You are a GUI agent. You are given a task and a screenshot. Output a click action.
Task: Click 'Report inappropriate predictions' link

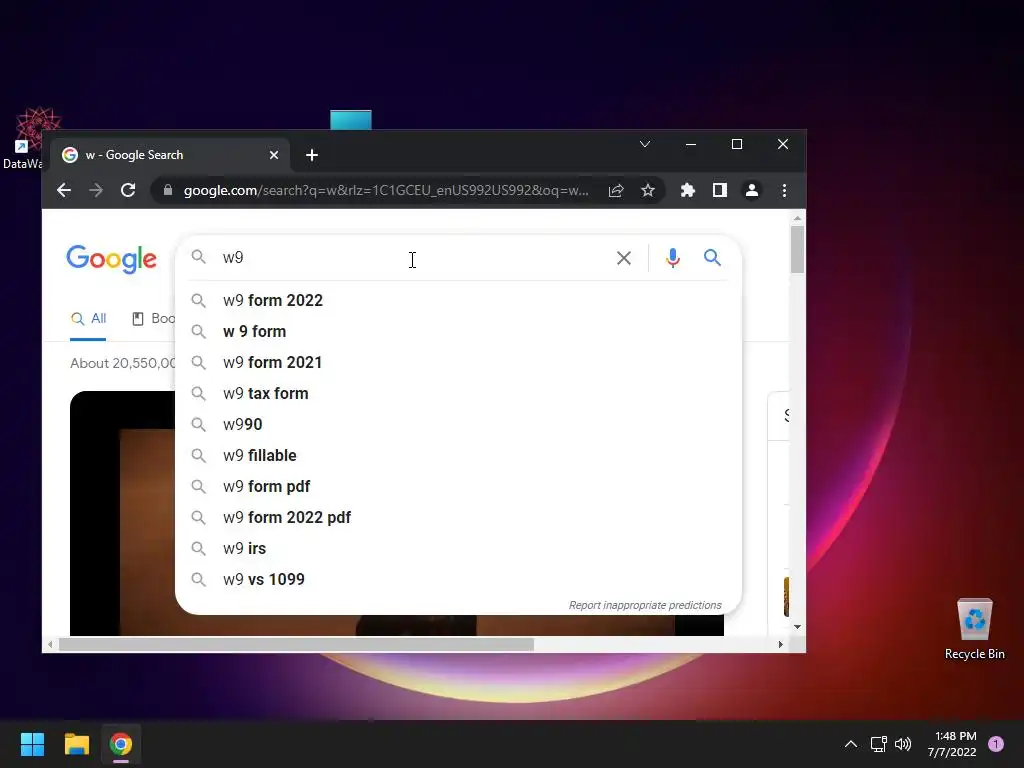coord(645,605)
